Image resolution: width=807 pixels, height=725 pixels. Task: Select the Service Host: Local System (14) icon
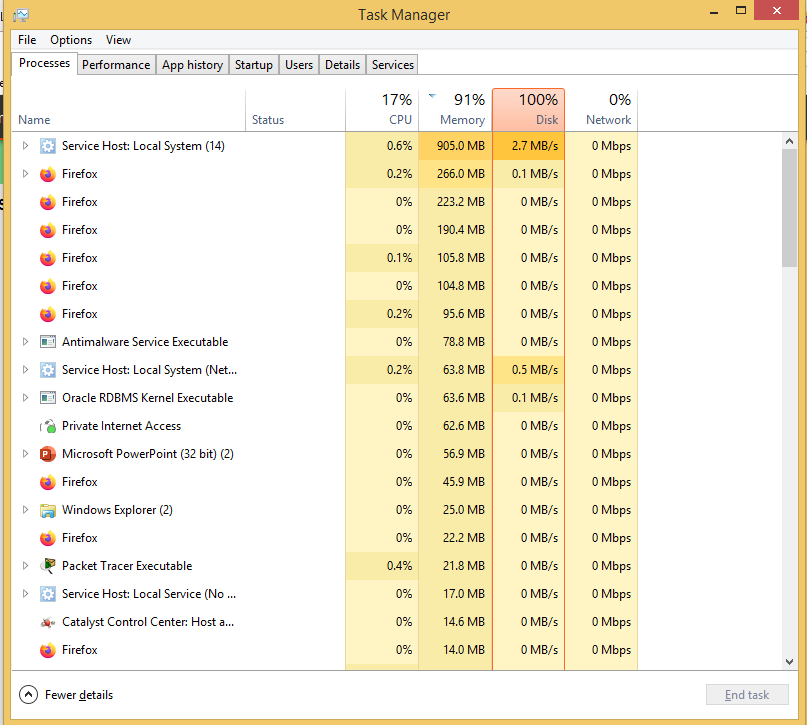[48, 146]
